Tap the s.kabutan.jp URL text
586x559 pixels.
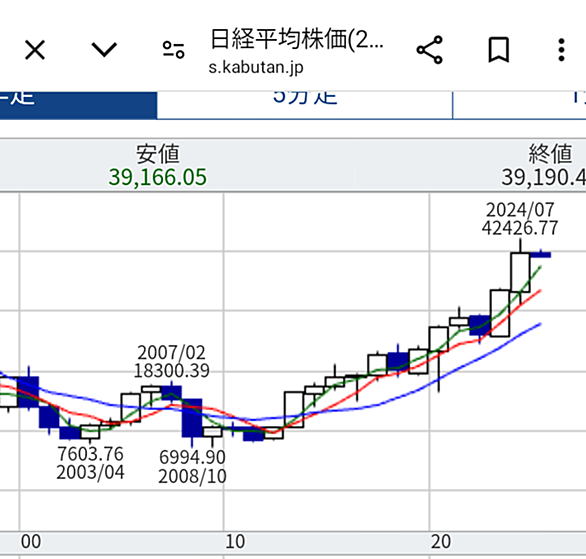[256, 68]
